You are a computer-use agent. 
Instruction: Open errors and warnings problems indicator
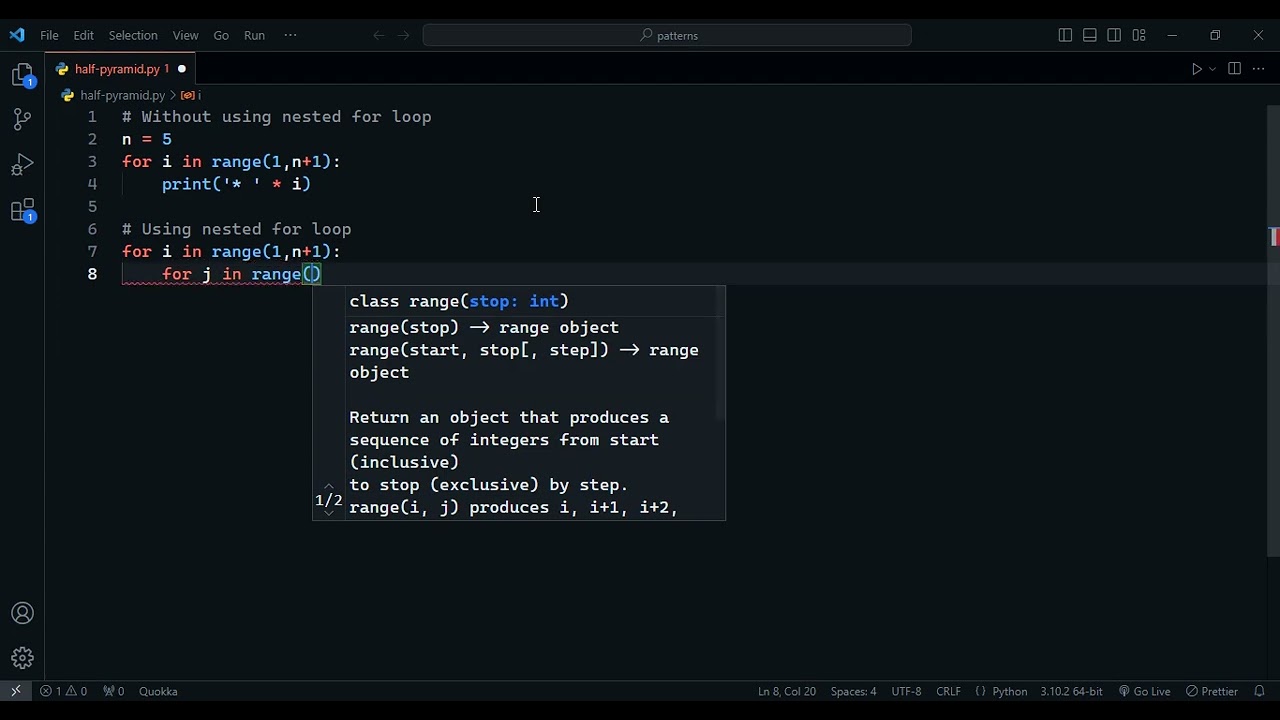click(x=64, y=691)
